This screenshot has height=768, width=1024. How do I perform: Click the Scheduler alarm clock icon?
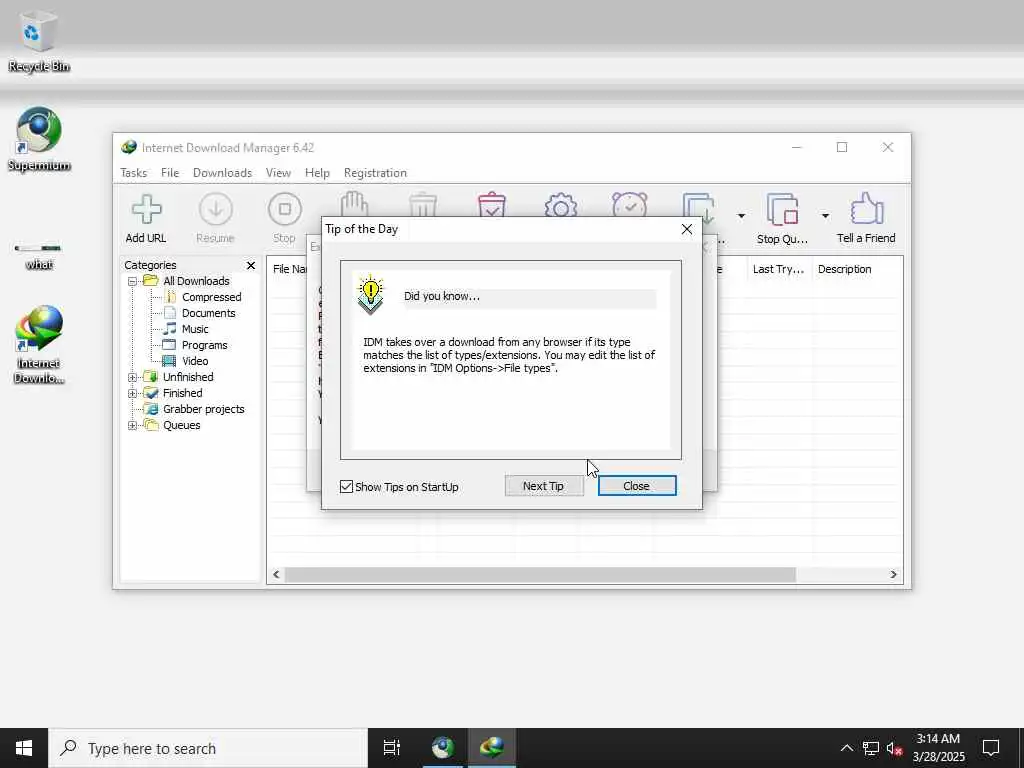click(630, 204)
